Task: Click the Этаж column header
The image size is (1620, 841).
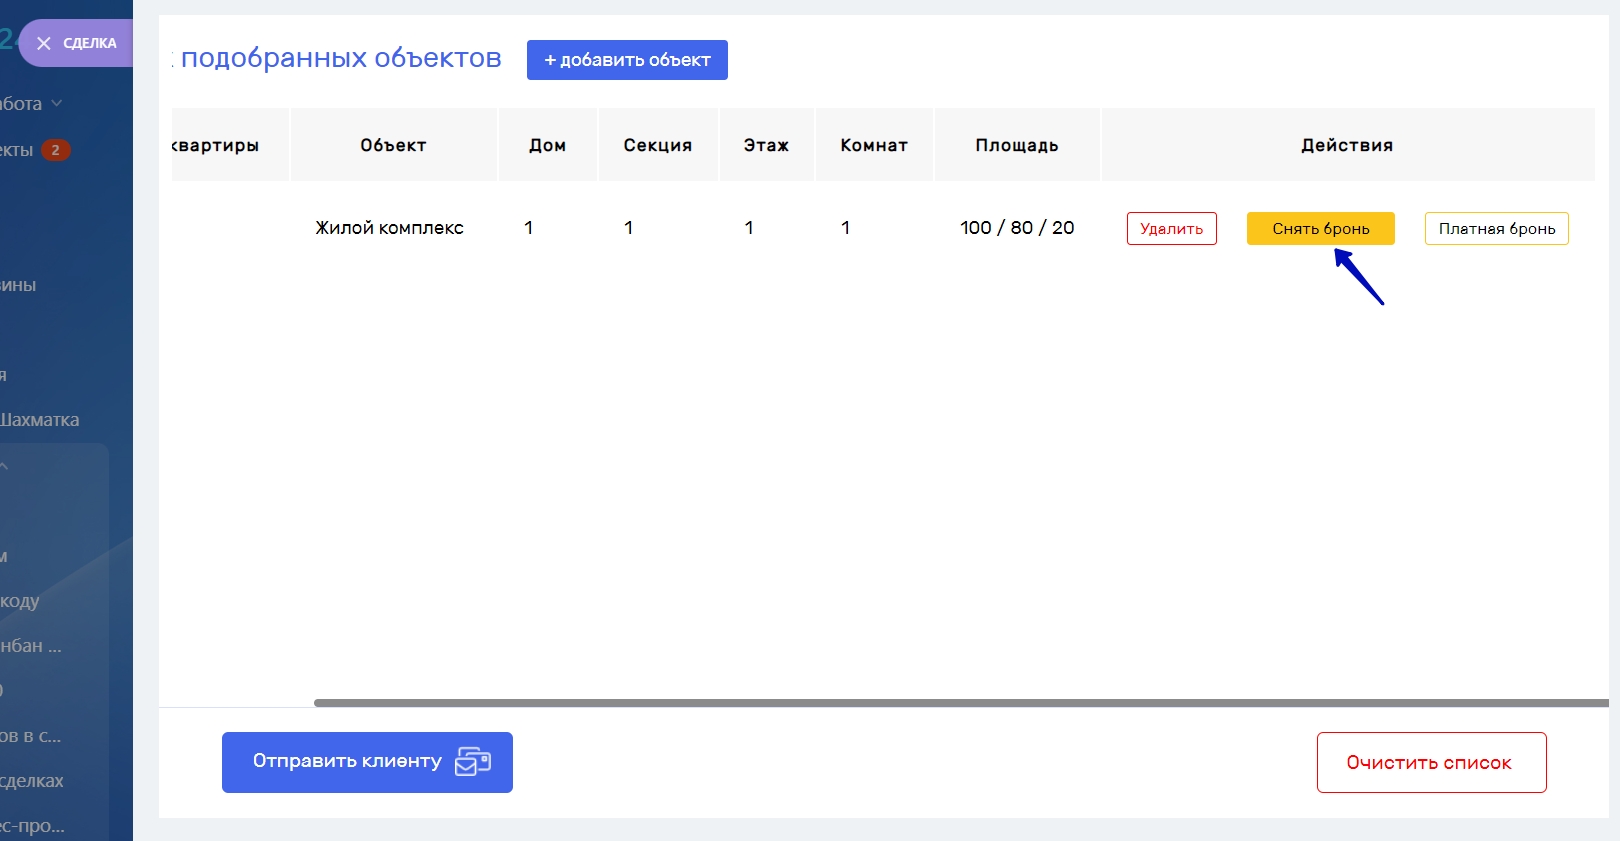Action: (767, 145)
